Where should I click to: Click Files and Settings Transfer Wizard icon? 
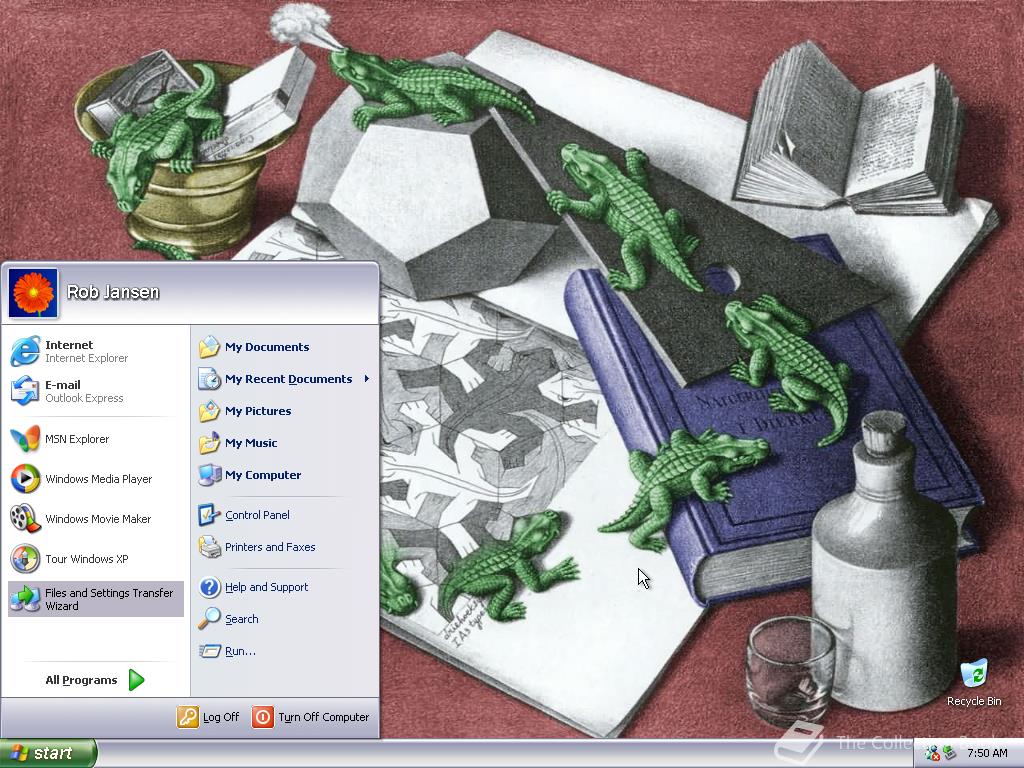25,599
